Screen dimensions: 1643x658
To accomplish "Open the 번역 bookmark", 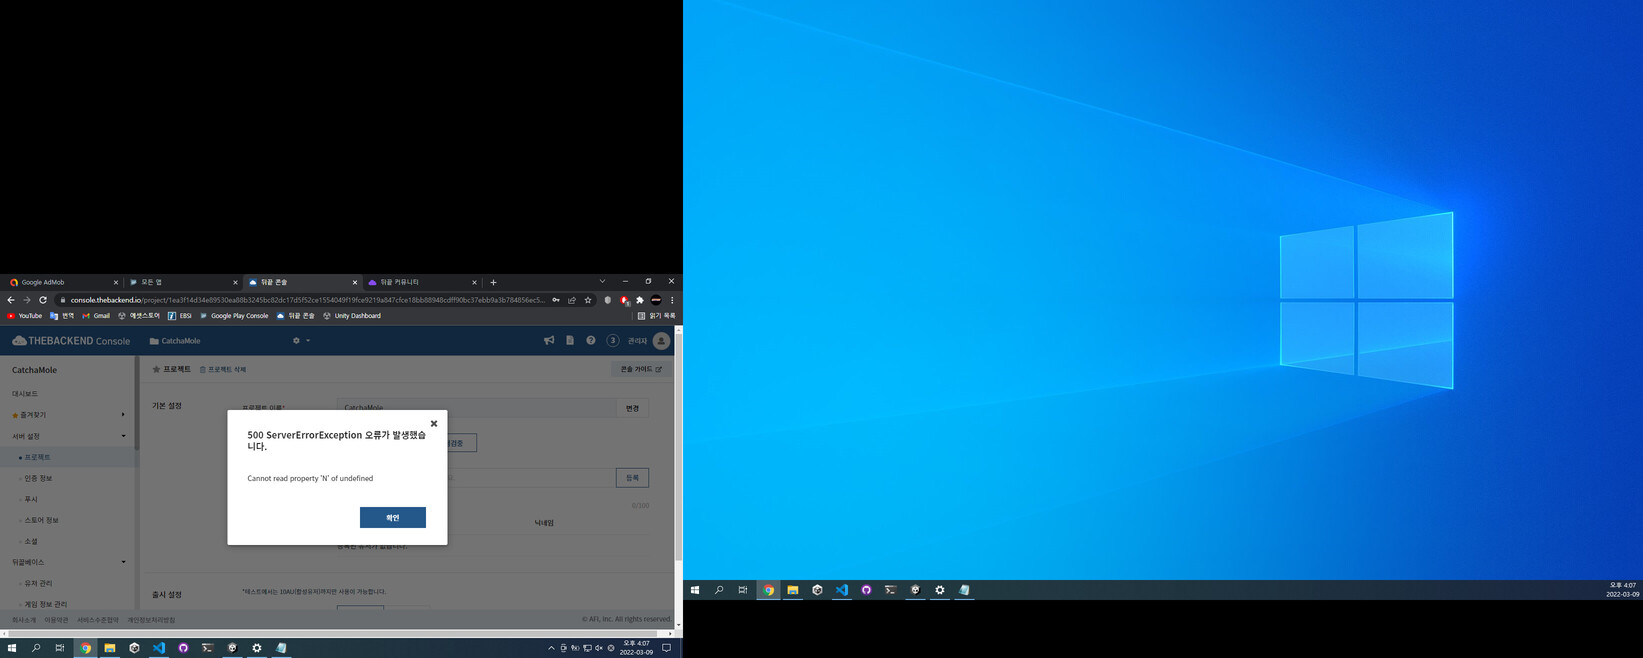I will point(62,316).
